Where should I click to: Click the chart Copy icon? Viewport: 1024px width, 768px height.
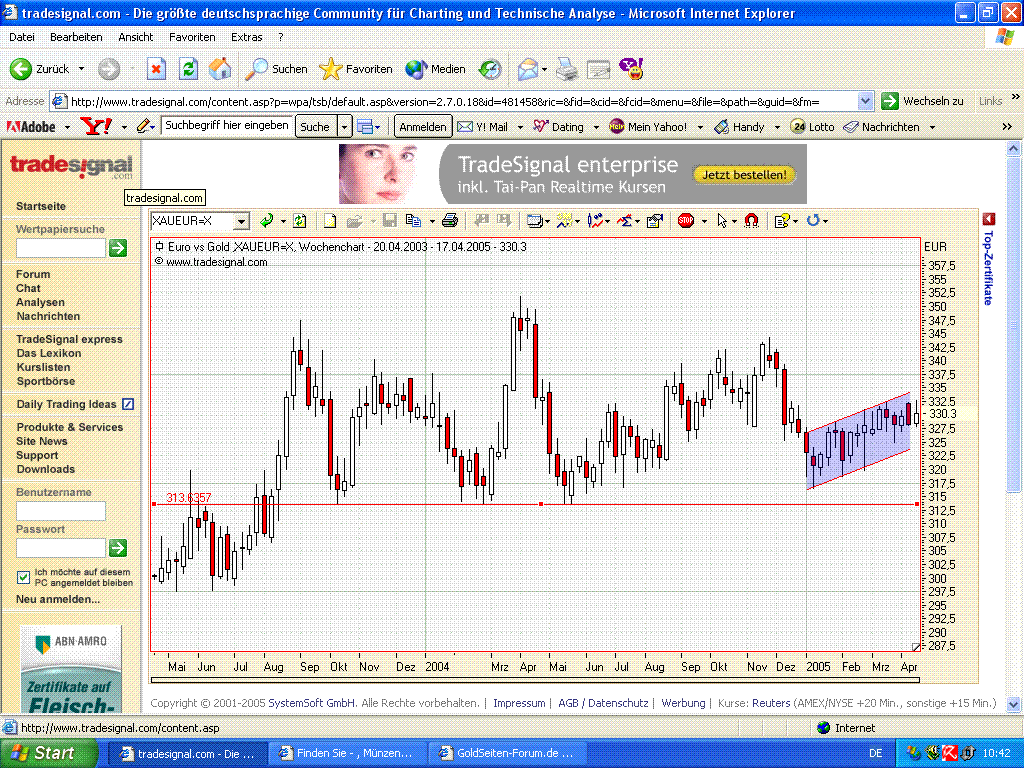[x=413, y=221]
